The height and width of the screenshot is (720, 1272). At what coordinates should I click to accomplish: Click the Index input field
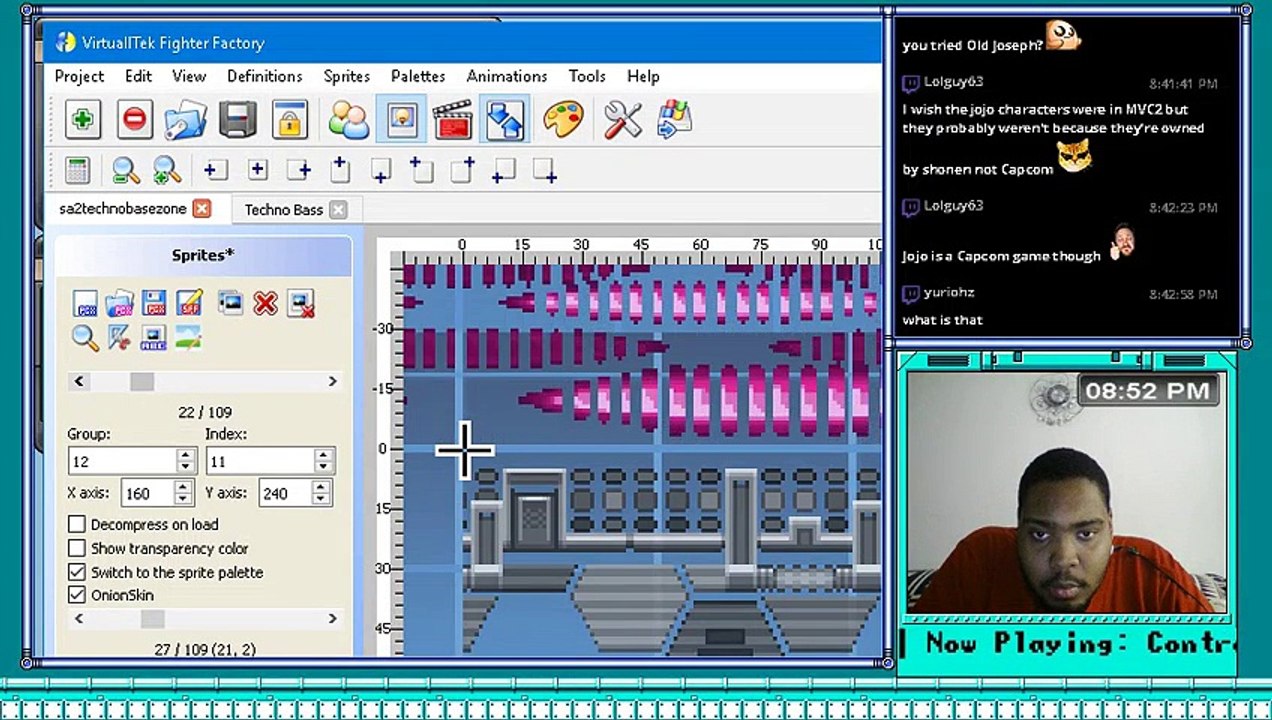coord(259,461)
